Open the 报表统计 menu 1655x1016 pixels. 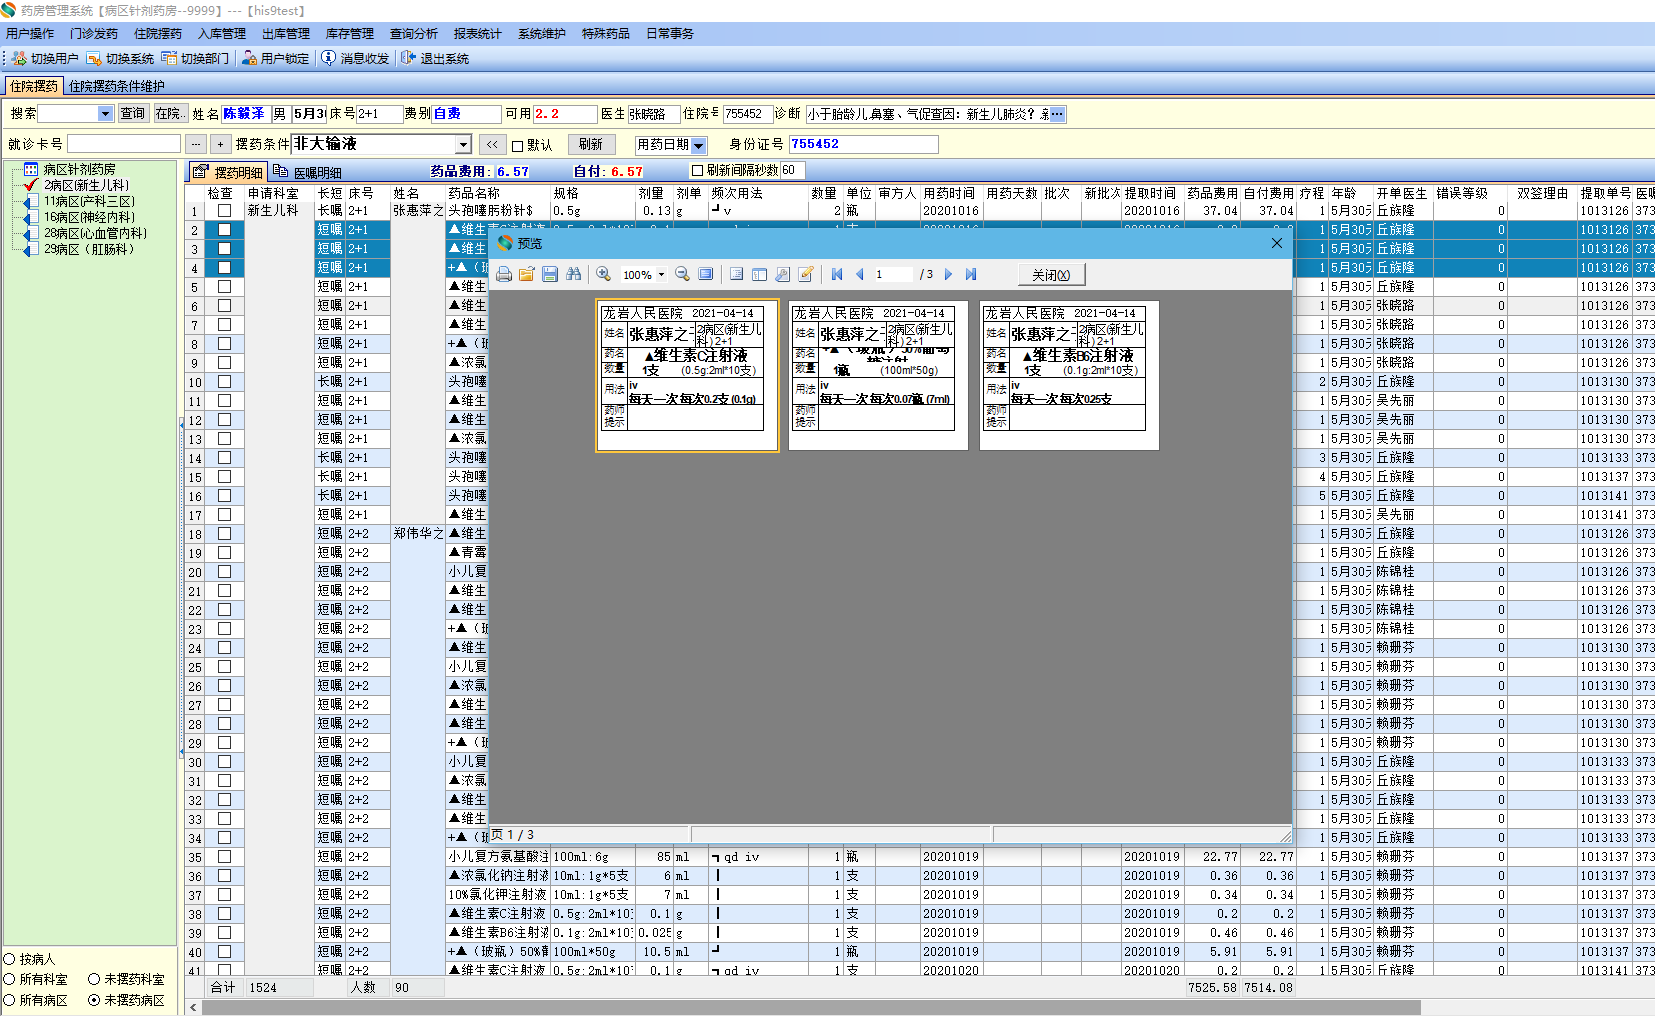coord(477,34)
